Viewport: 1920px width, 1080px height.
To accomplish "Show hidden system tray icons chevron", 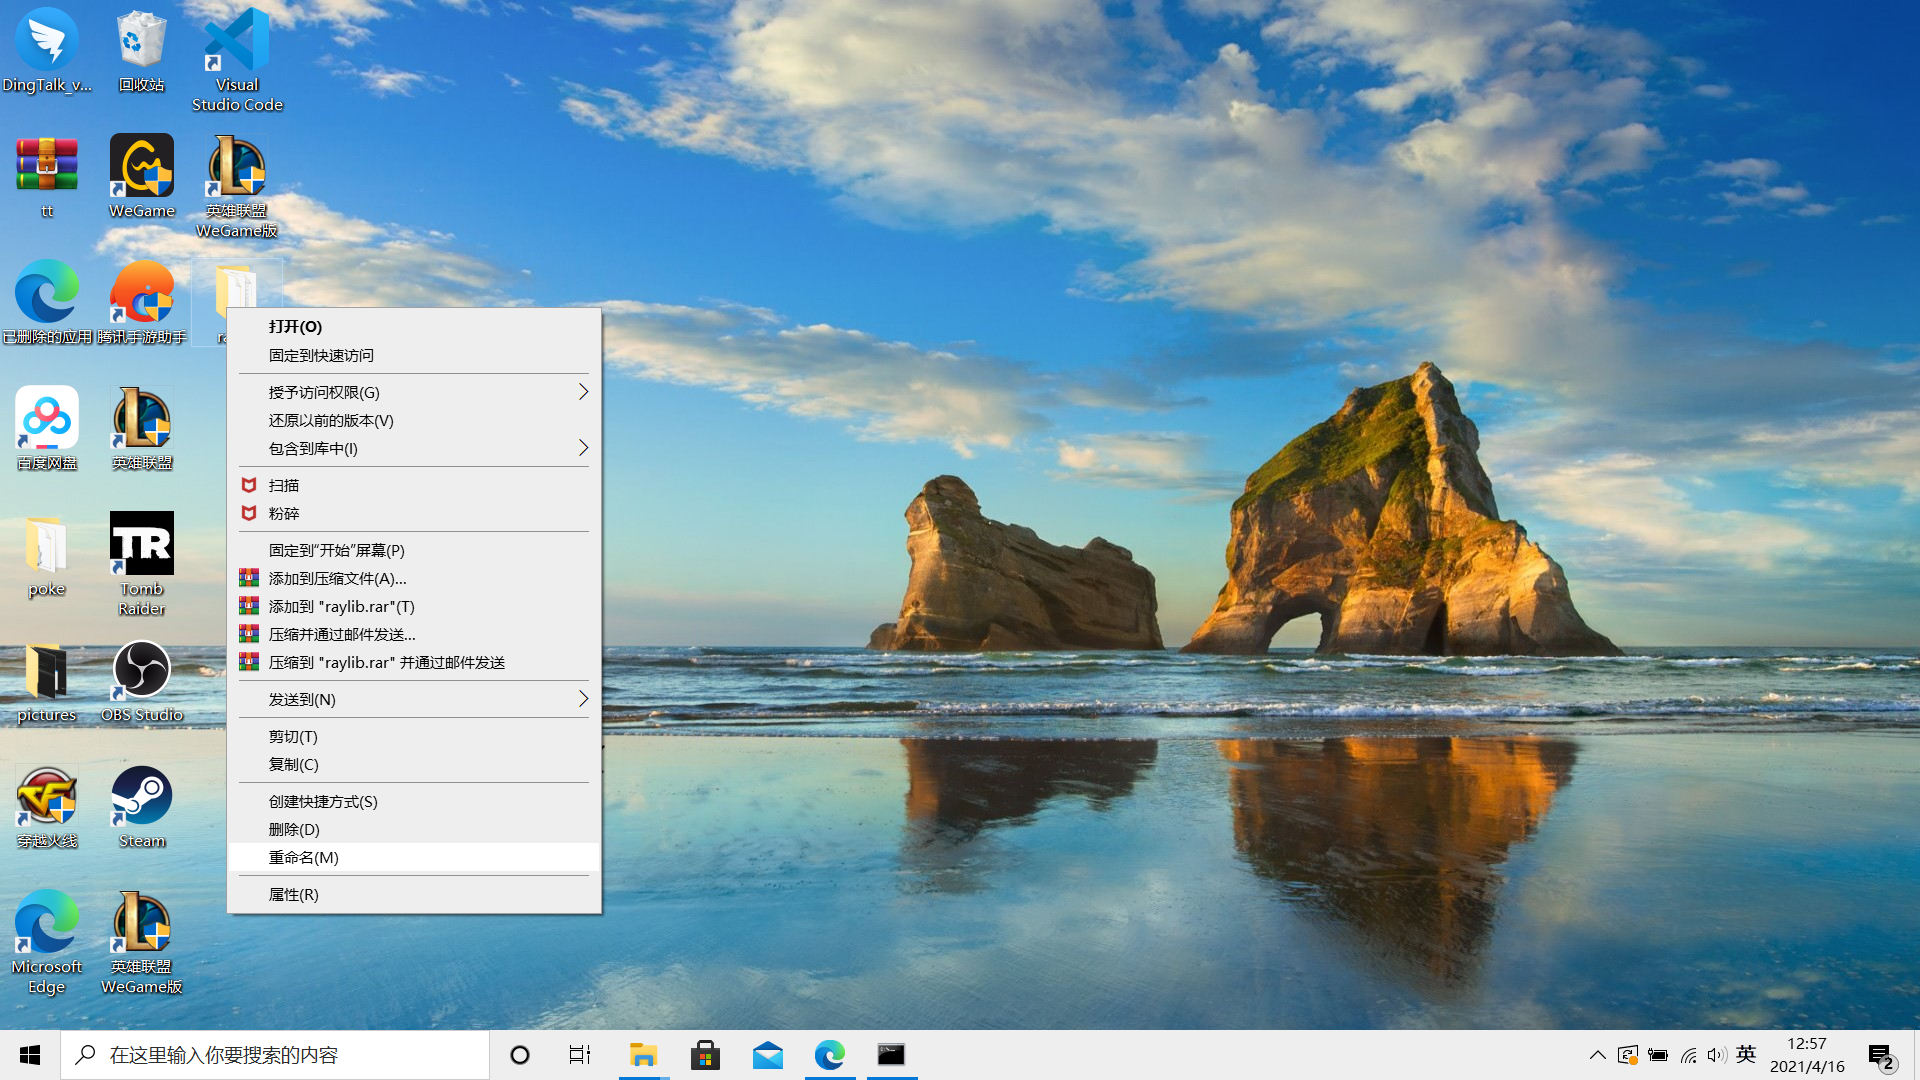I will point(1597,1055).
